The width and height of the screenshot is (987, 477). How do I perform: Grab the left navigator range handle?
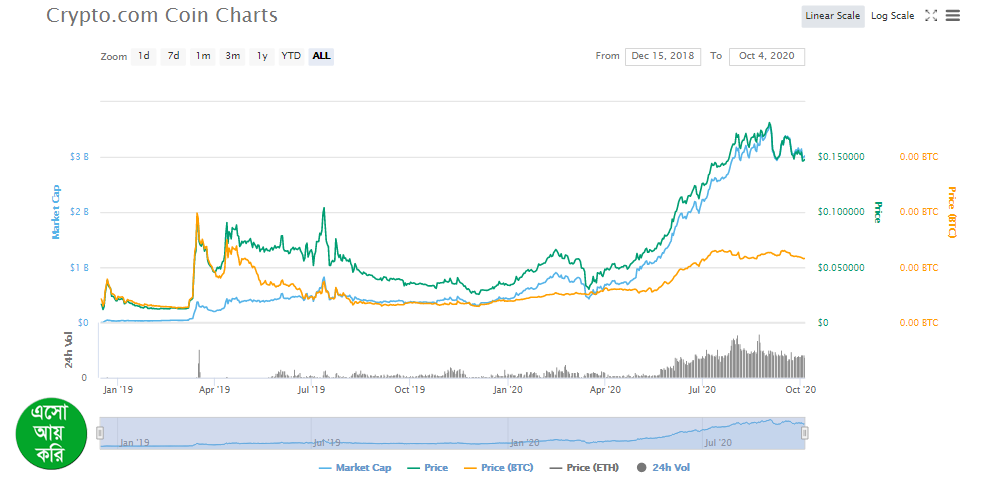(x=100, y=433)
